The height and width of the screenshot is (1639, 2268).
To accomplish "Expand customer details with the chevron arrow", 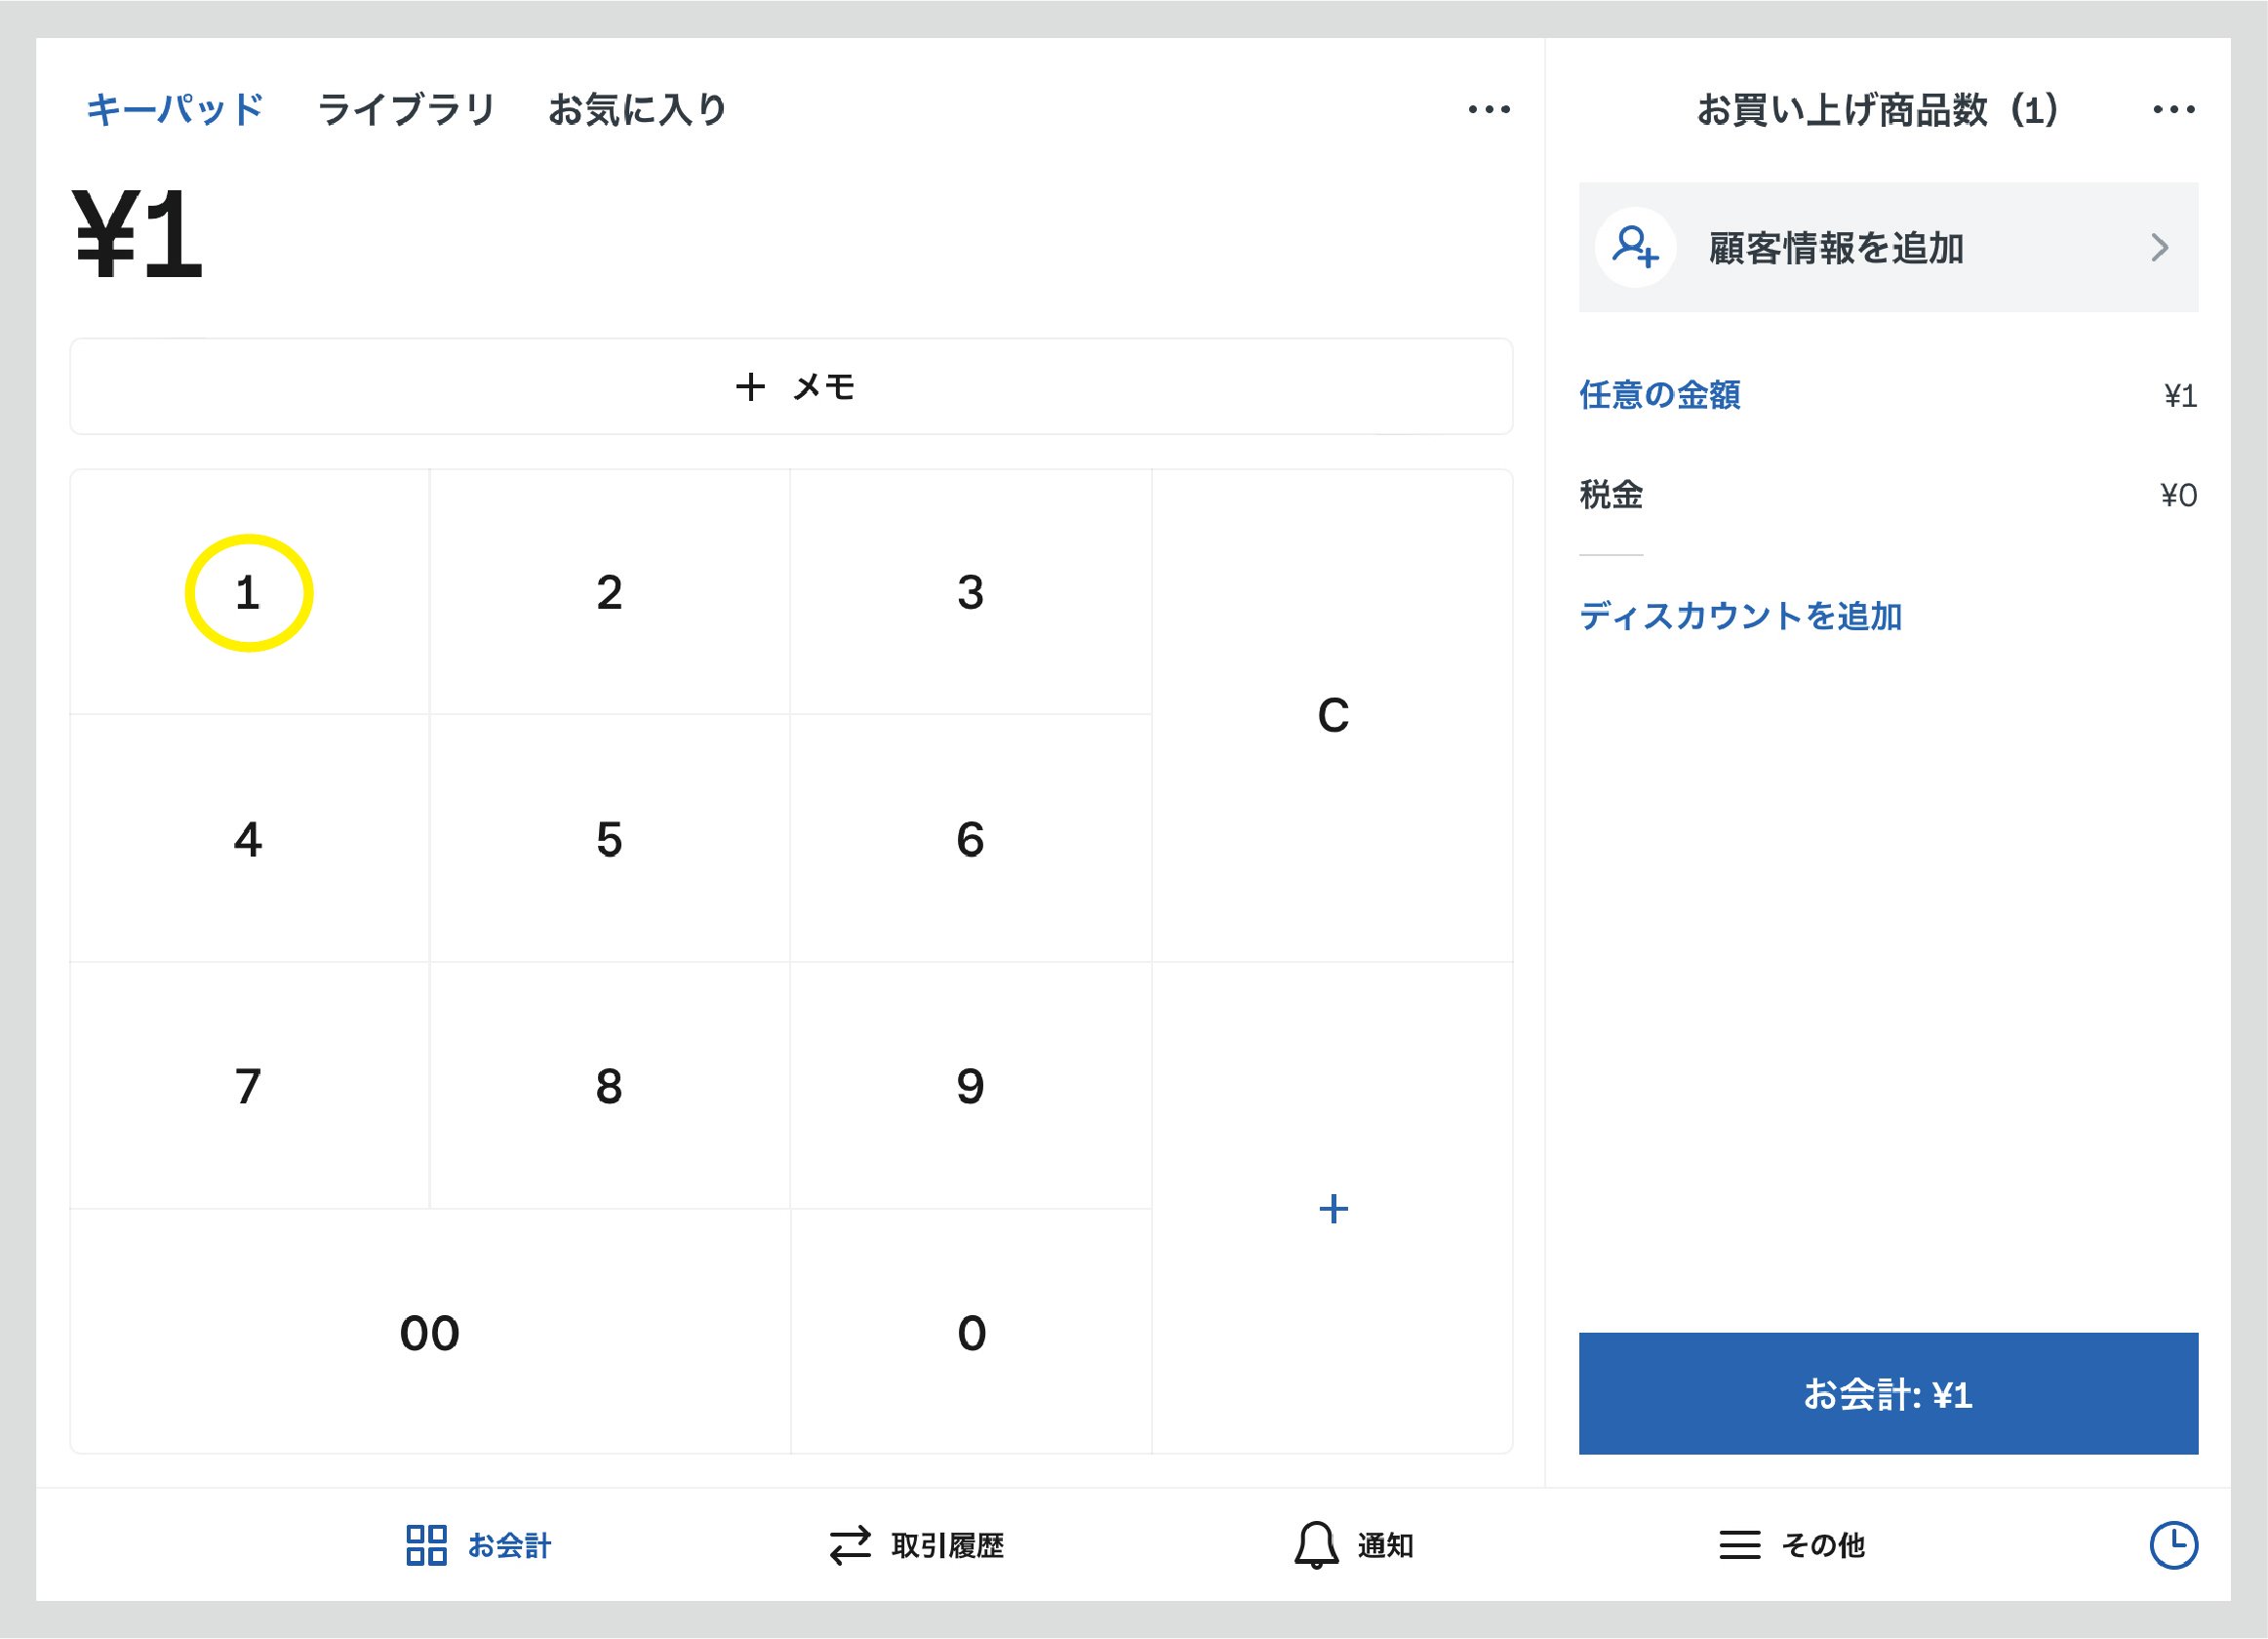I will 2160,248.
